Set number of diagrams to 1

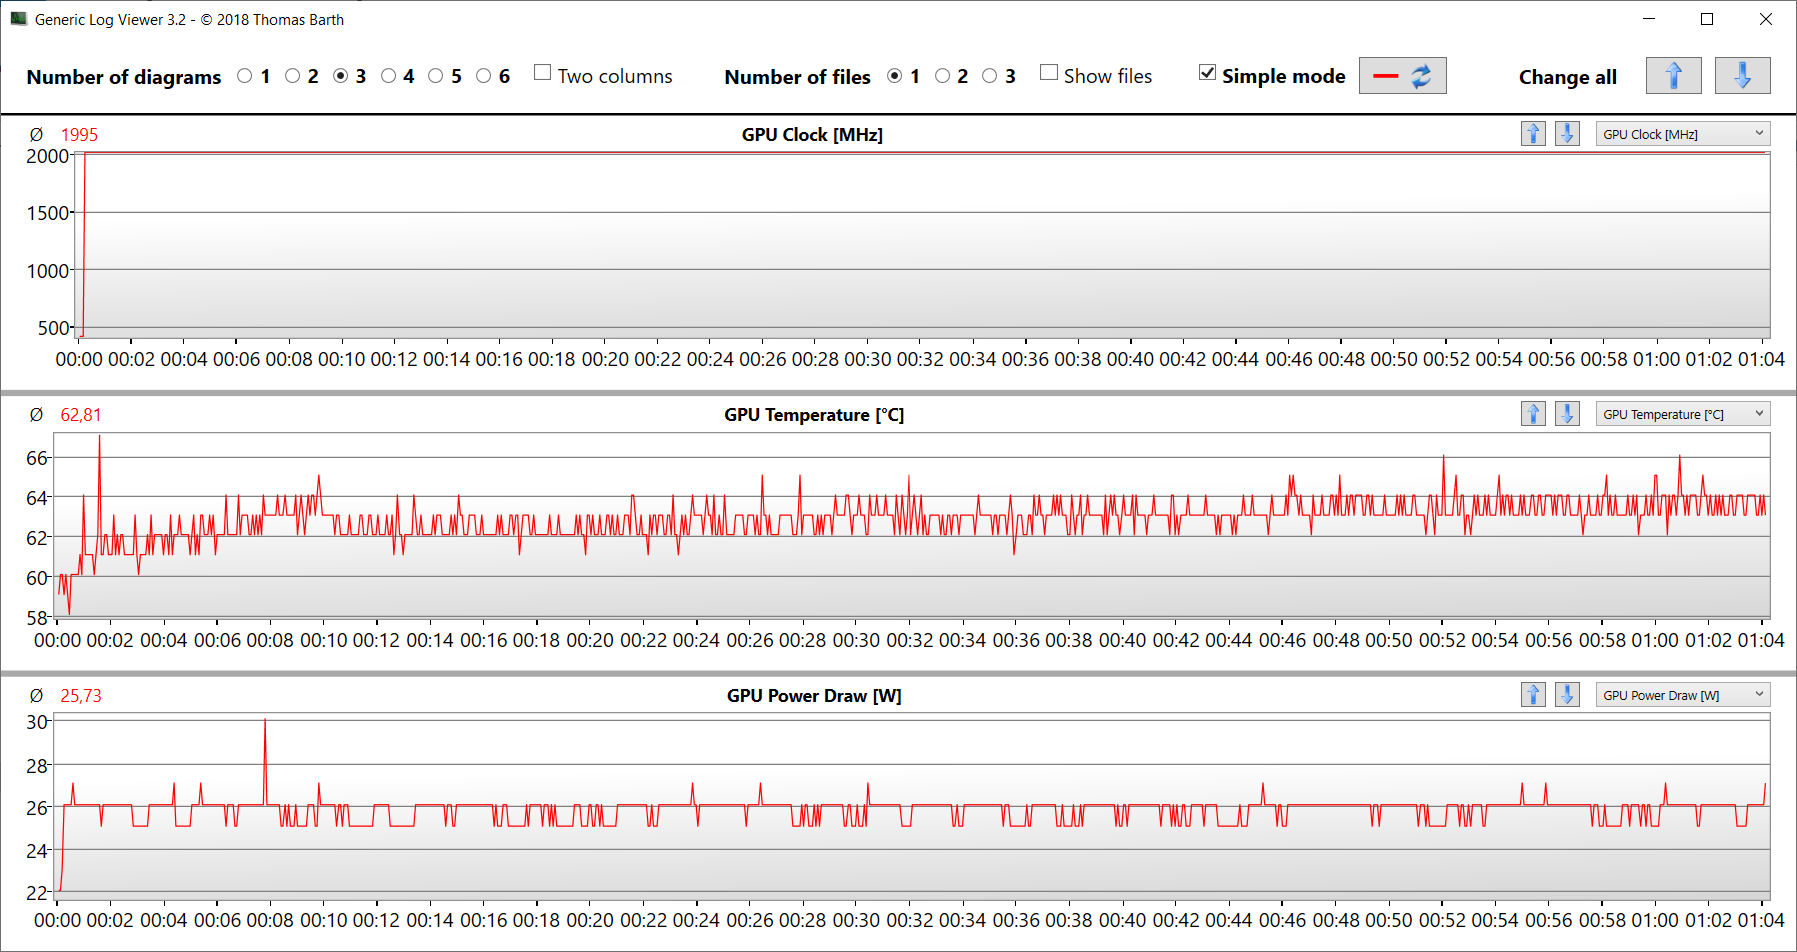pyautogui.click(x=245, y=76)
